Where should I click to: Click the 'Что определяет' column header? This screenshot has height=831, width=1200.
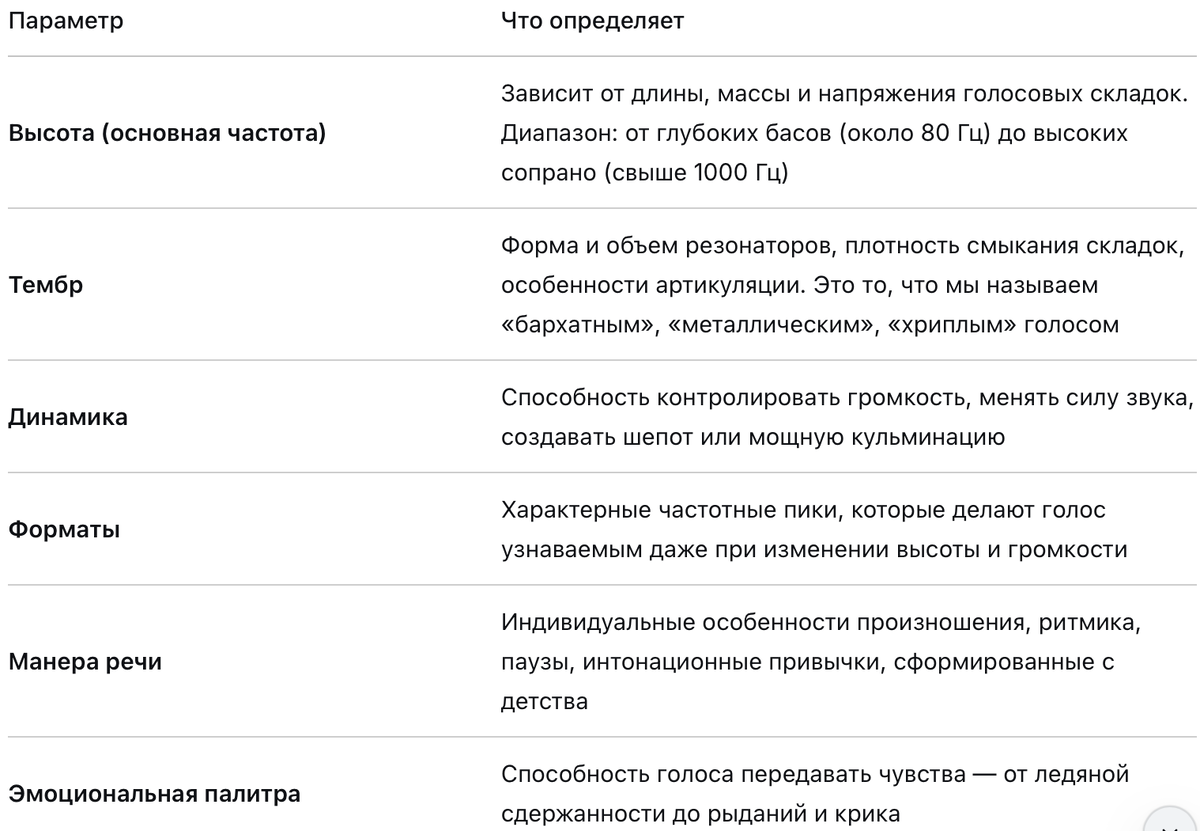click(593, 22)
